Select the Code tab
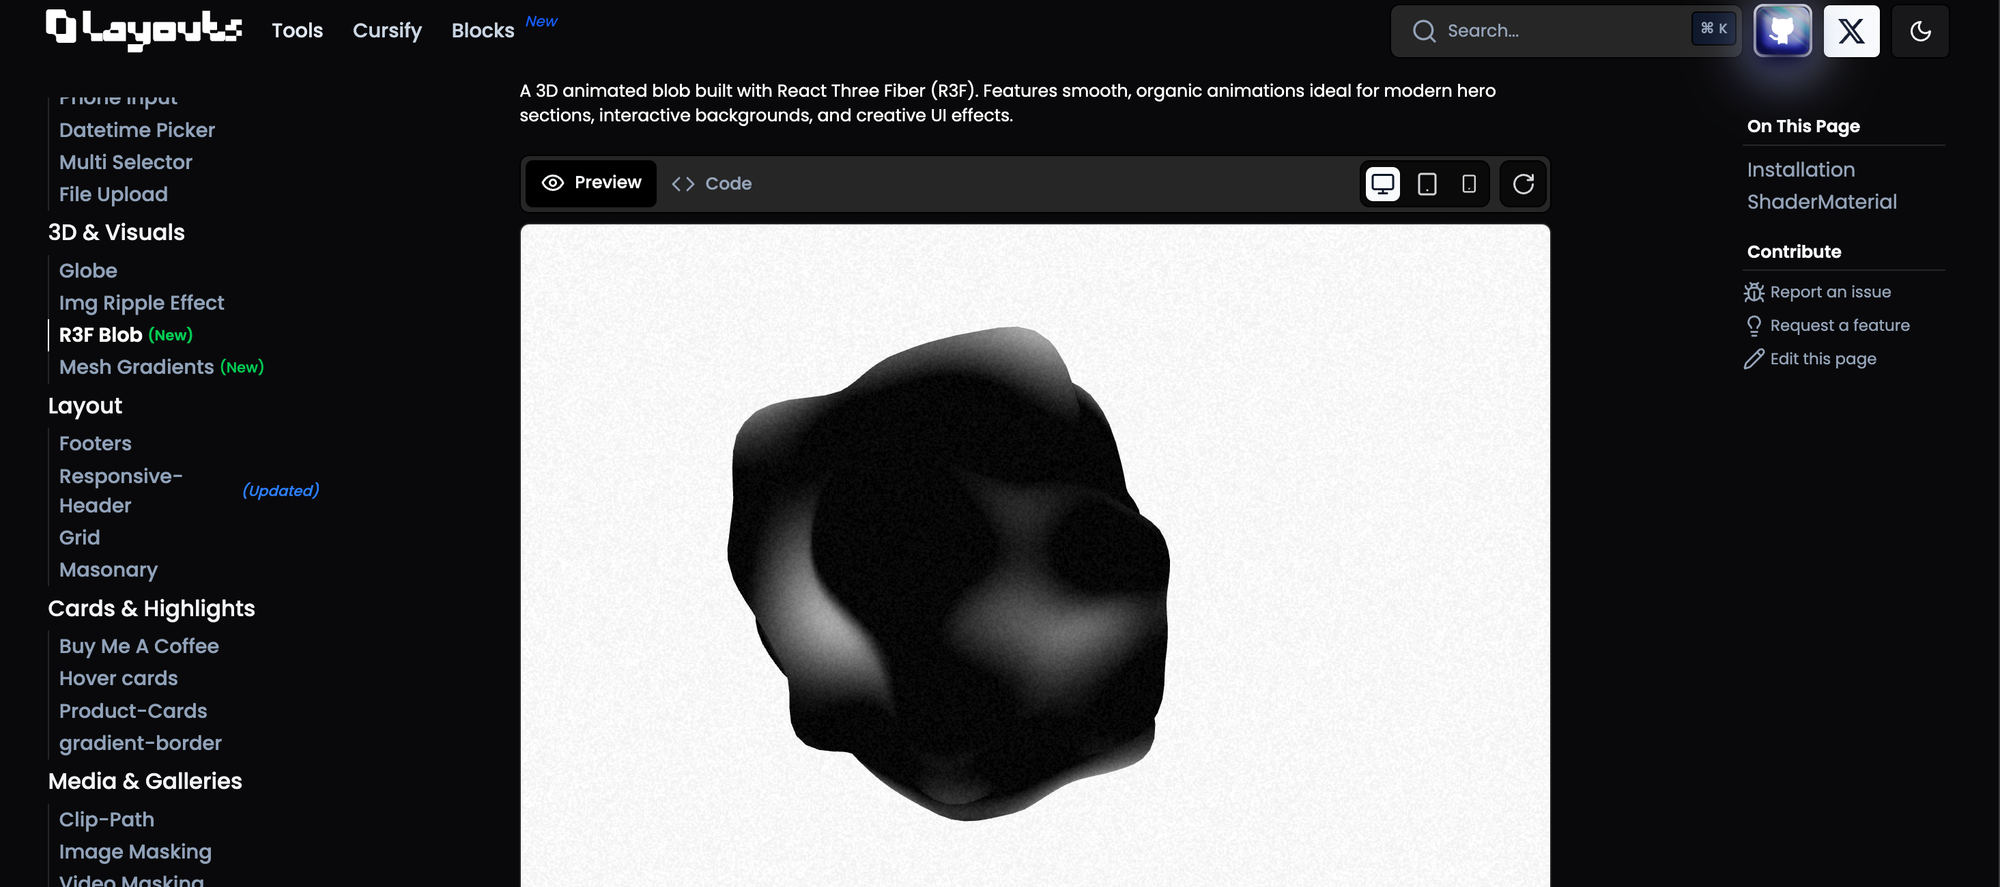Image resolution: width=2000 pixels, height=887 pixels. (x=712, y=184)
